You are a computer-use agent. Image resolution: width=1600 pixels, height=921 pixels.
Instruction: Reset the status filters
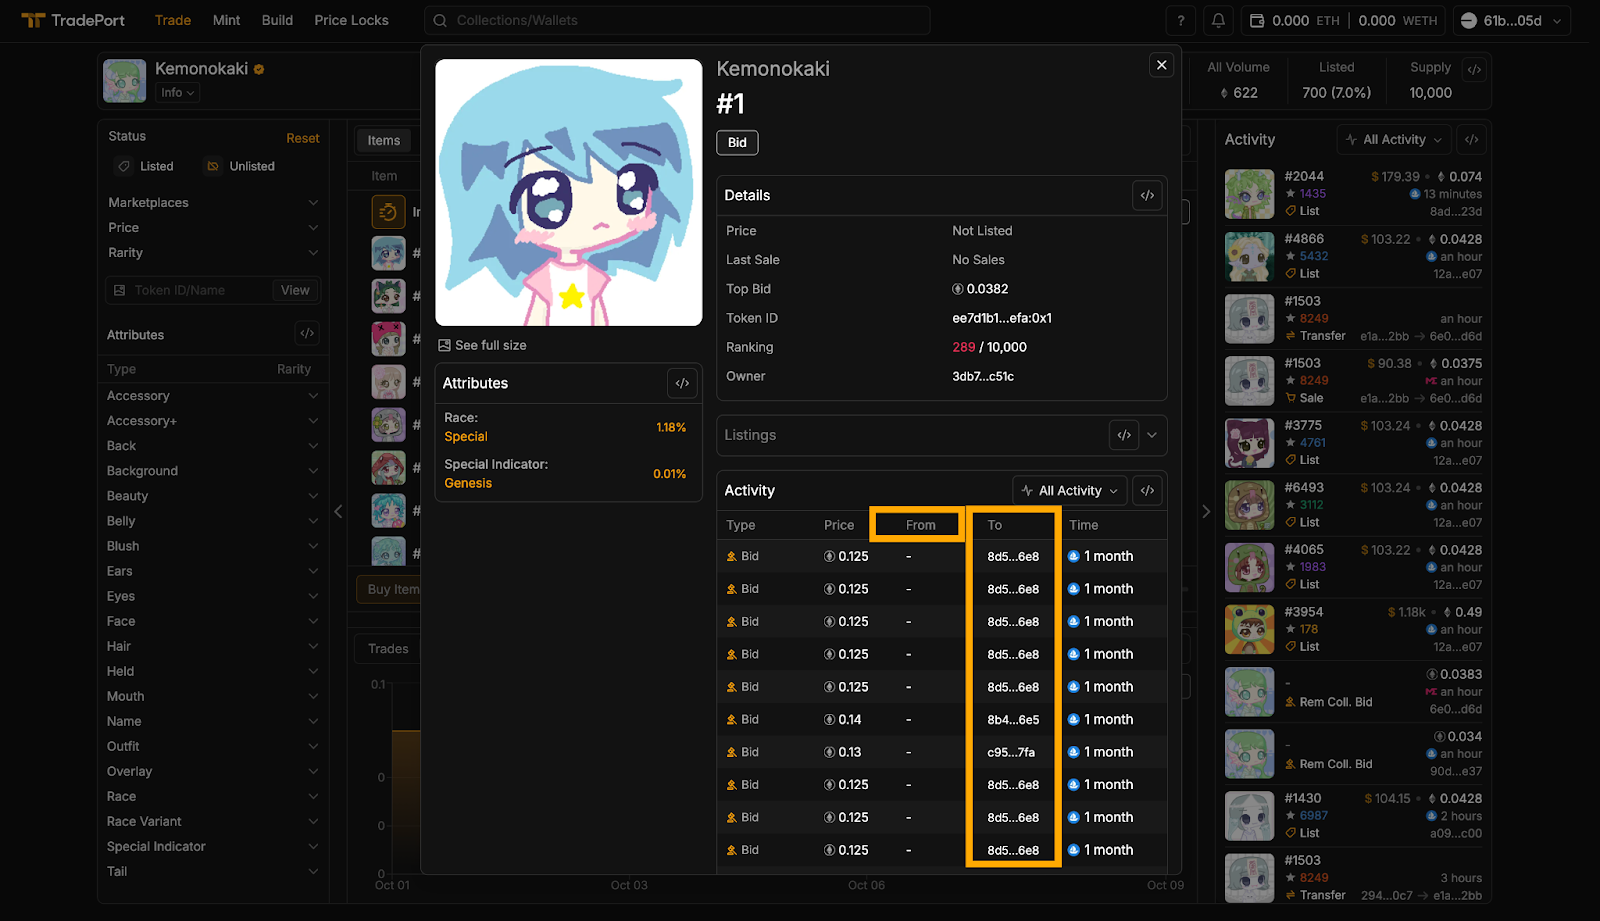[303, 138]
